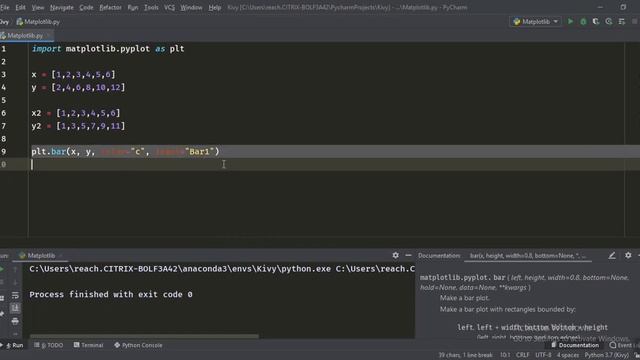Click 'import matplotlib.pyplot as plt' line

click(x=108, y=49)
